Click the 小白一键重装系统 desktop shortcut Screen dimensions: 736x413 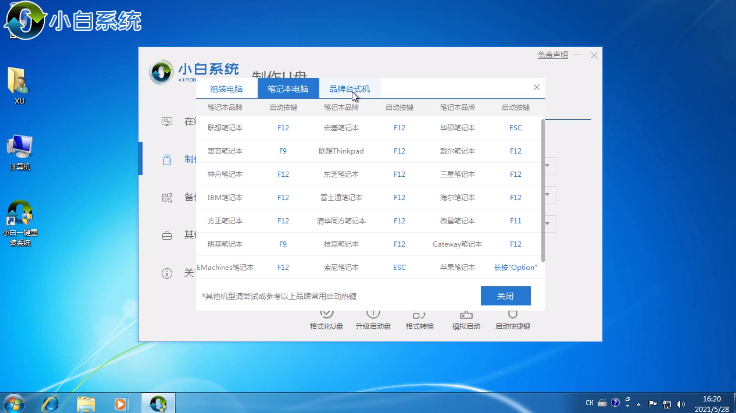(x=19, y=222)
